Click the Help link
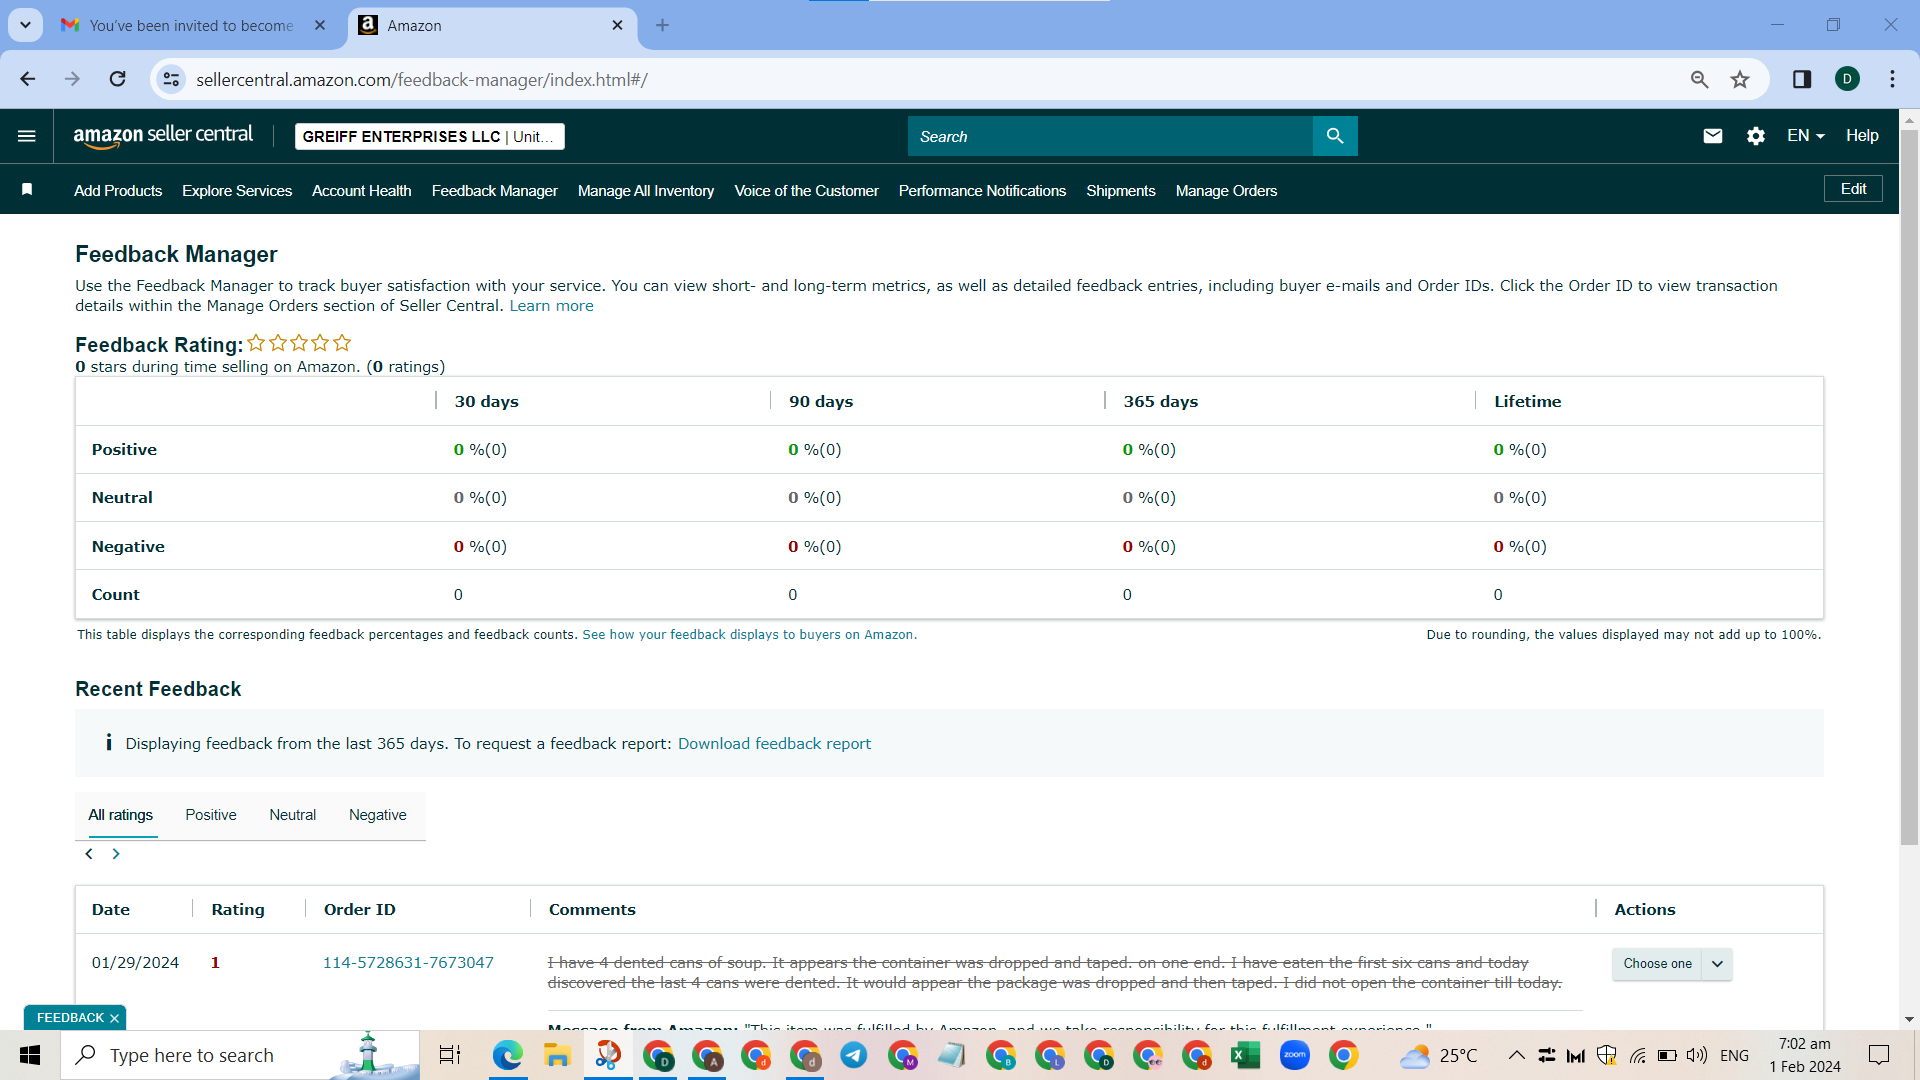The width and height of the screenshot is (1920, 1080). pos(1862,136)
